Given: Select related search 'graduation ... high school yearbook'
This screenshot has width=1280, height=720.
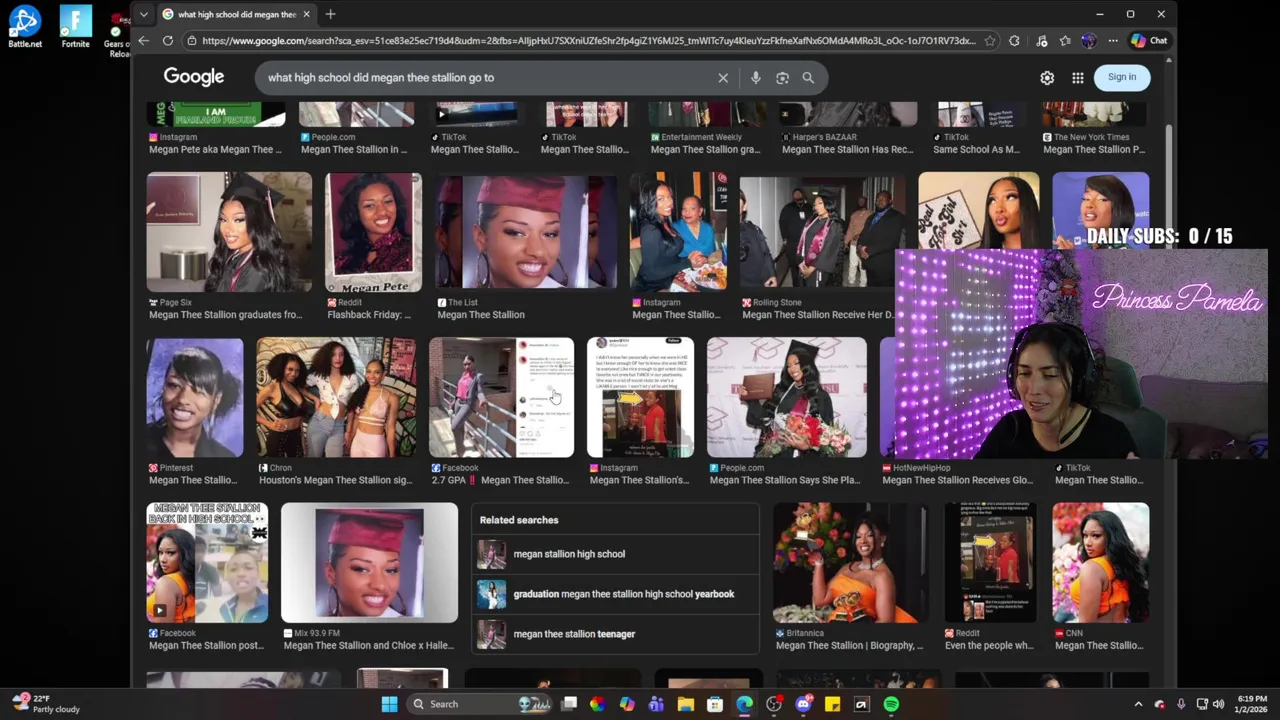Looking at the screenshot, I should (615, 594).
